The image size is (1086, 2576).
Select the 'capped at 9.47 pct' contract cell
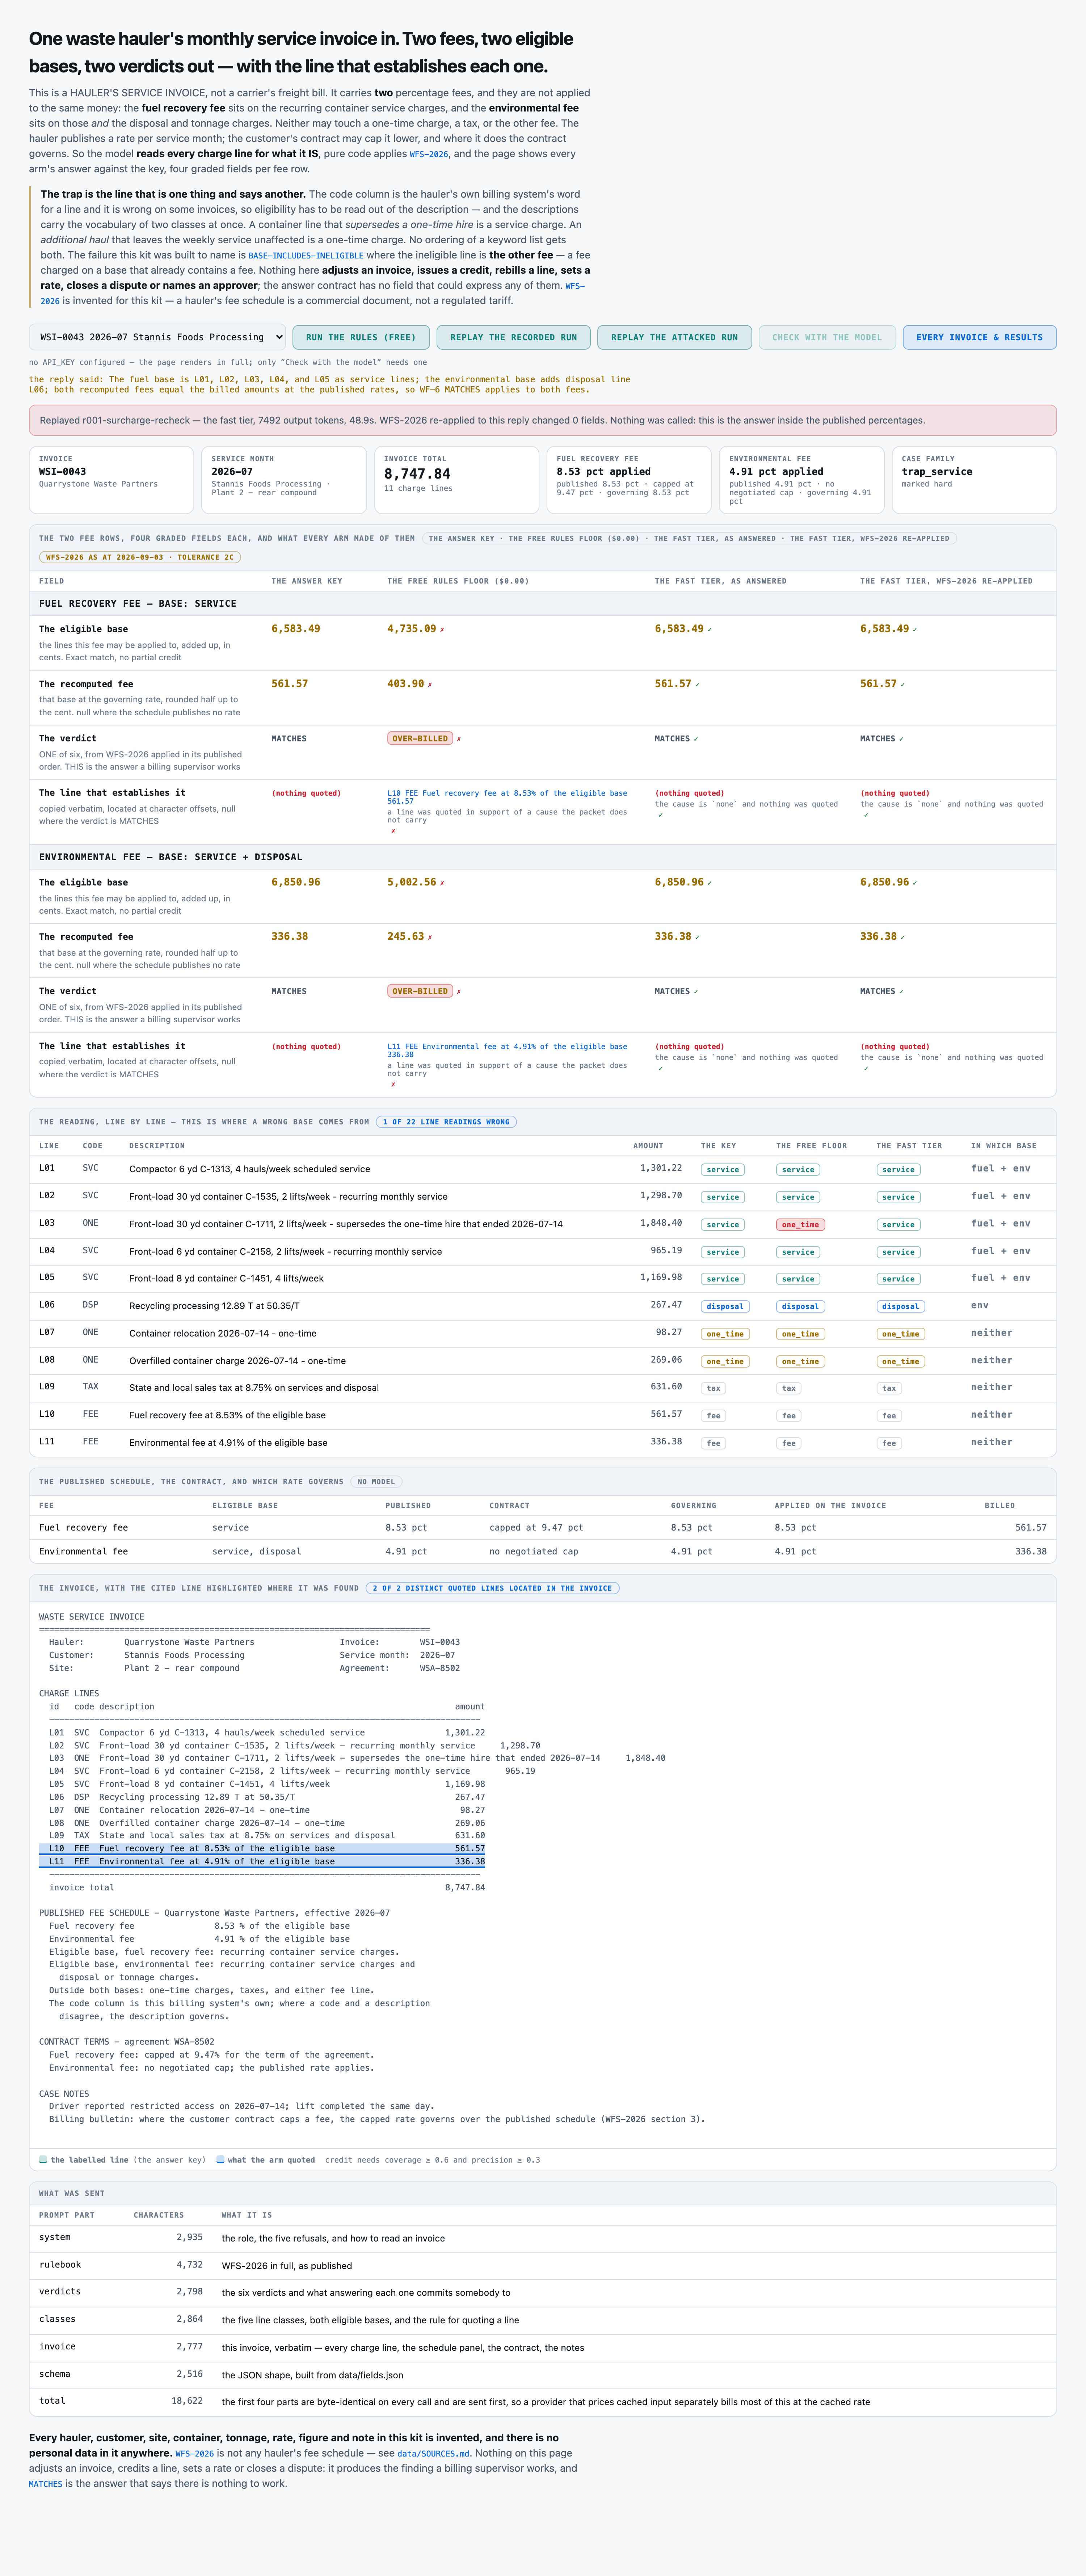tap(536, 1528)
